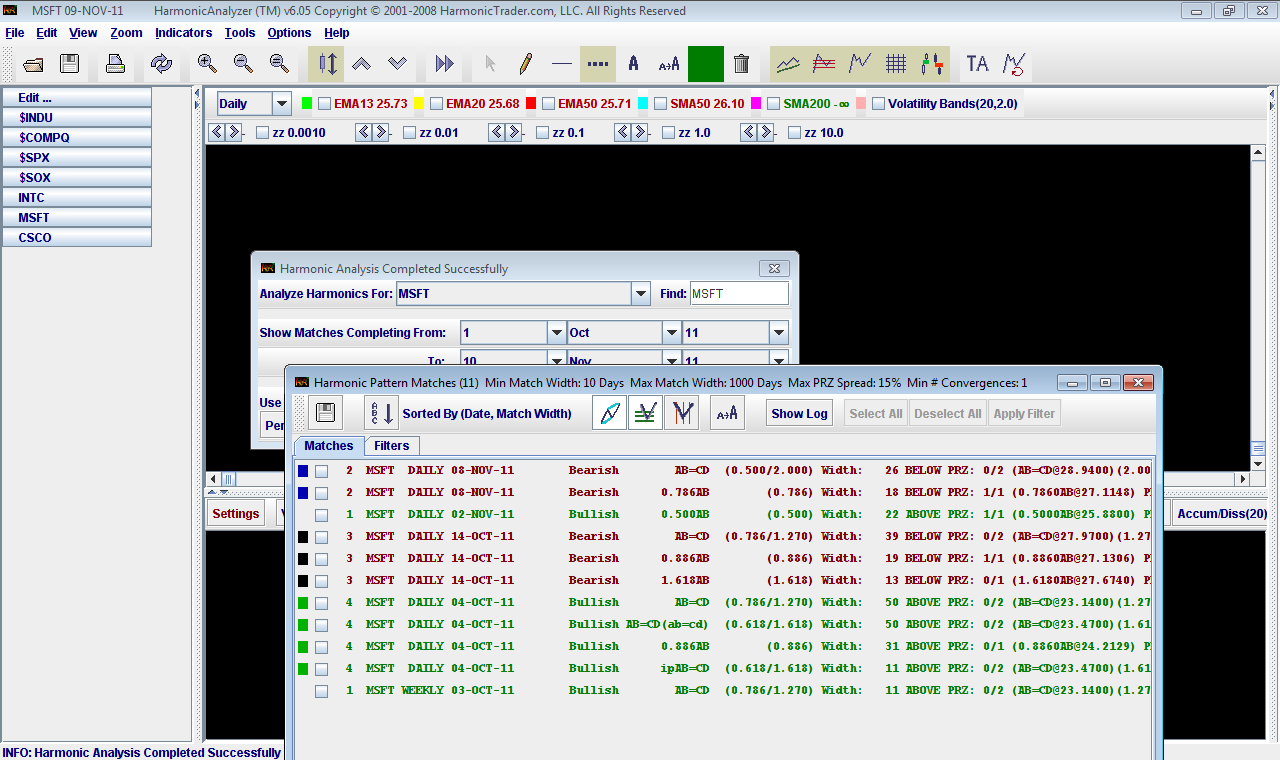Click the zoom in magnifier icon
This screenshot has width=1280, height=760.
(207, 64)
